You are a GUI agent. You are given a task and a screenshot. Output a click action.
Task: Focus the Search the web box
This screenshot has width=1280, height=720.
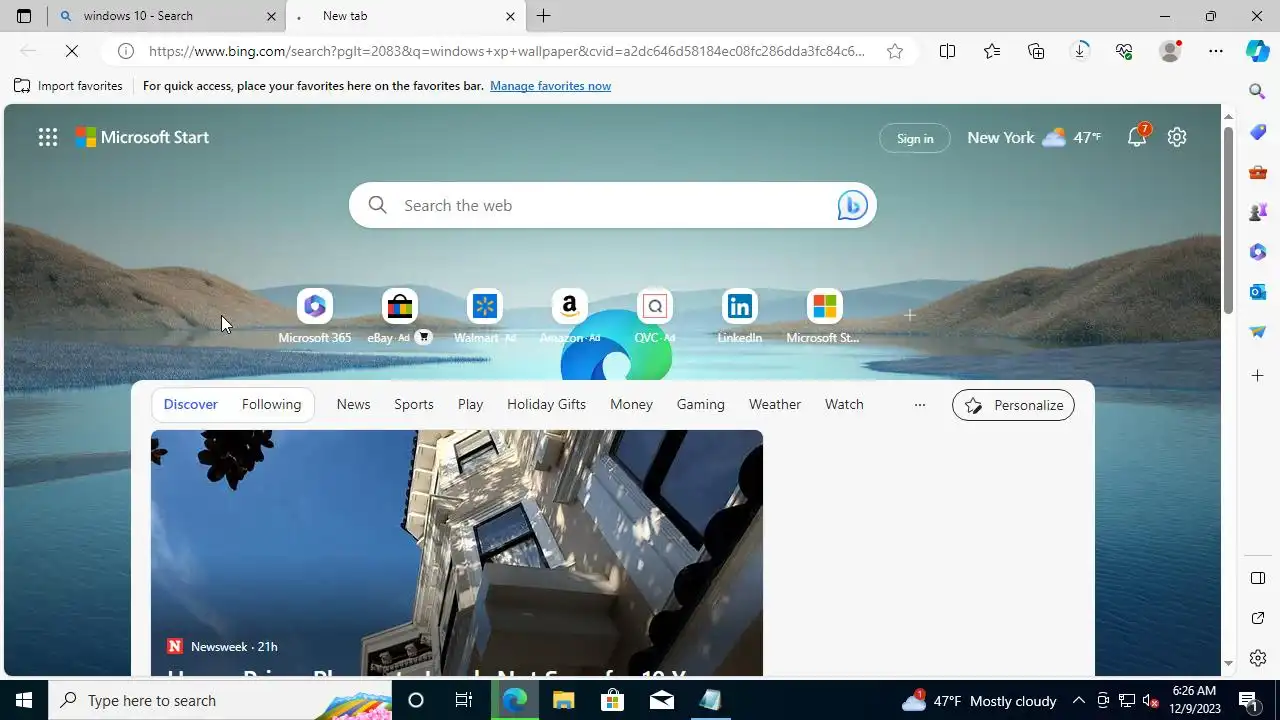[x=613, y=205]
